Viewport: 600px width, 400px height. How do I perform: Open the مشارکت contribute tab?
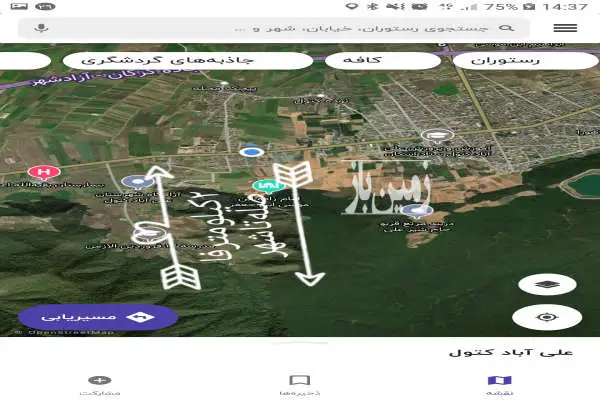pos(100,385)
